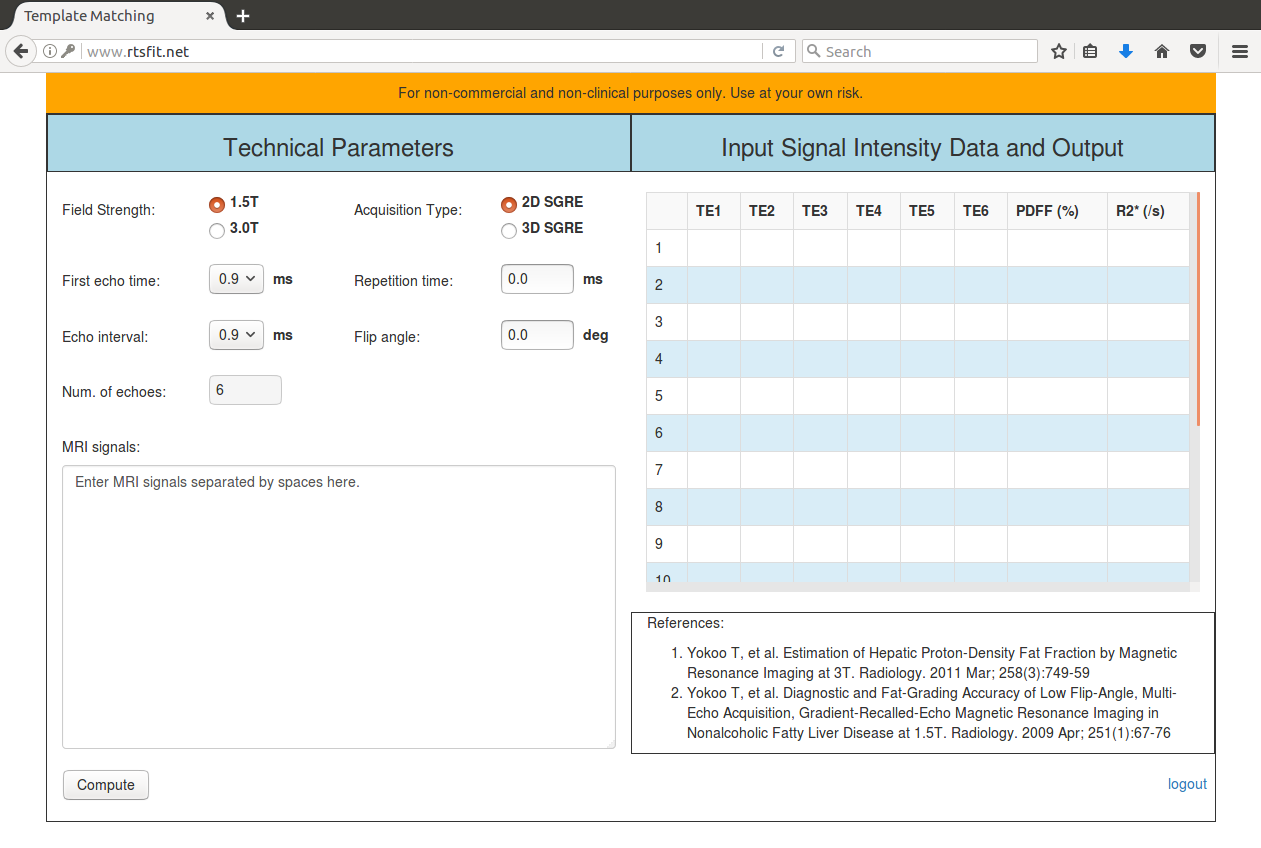Image resolution: width=1261 pixels, height=848 pixels.
Task: Expand the Echo interval dropdown
Action: click(x=236, y=335)
